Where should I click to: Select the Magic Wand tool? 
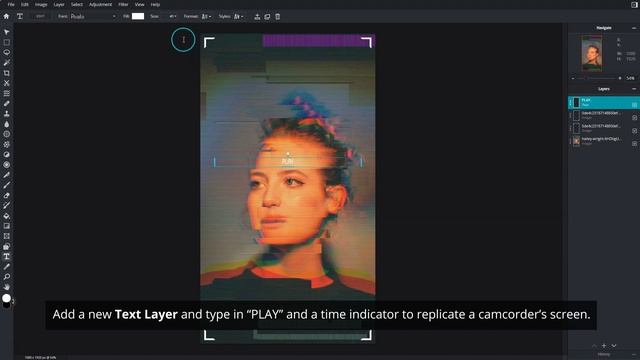[x=7, y=63]
